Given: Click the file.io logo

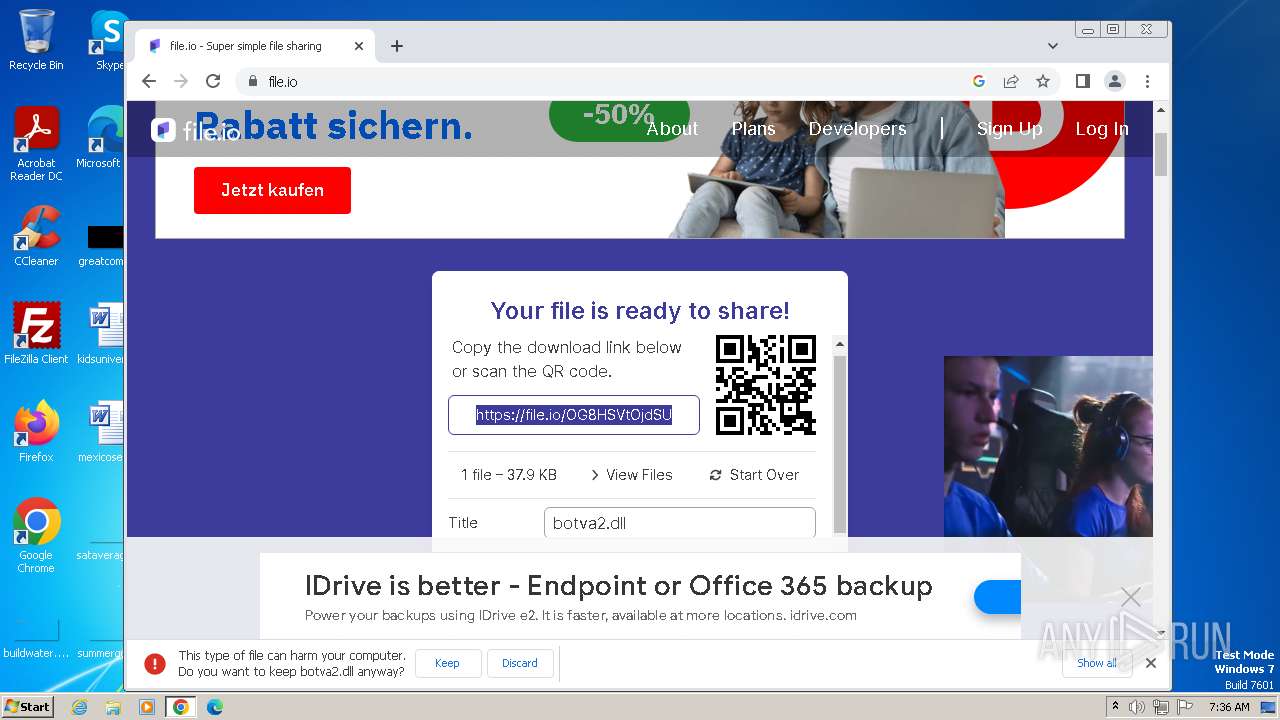Looking at the screenshot, I should pyautogui.click(x=196, y=130).
